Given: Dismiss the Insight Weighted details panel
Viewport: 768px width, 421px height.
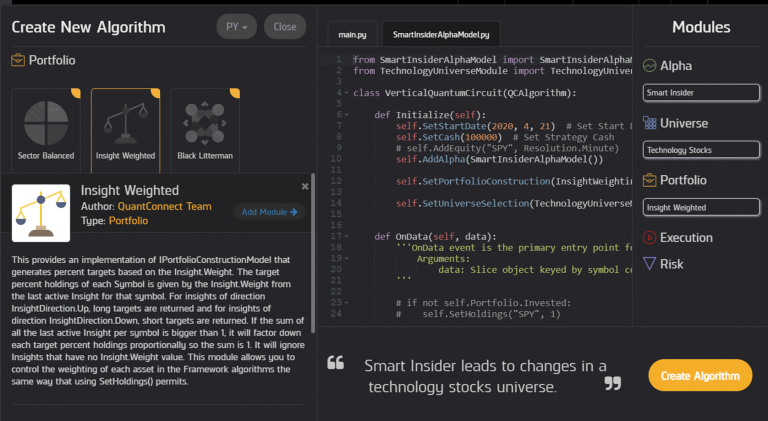Looking at the screenshot, I should click(x=305, y=186).
